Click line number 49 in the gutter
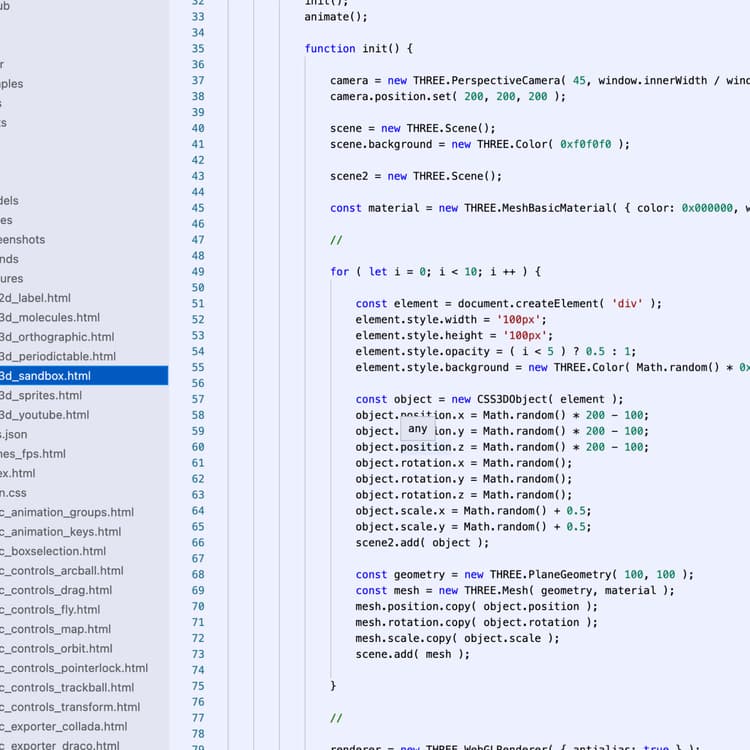Screen dimensions: 750x750 tap(197, 271)
